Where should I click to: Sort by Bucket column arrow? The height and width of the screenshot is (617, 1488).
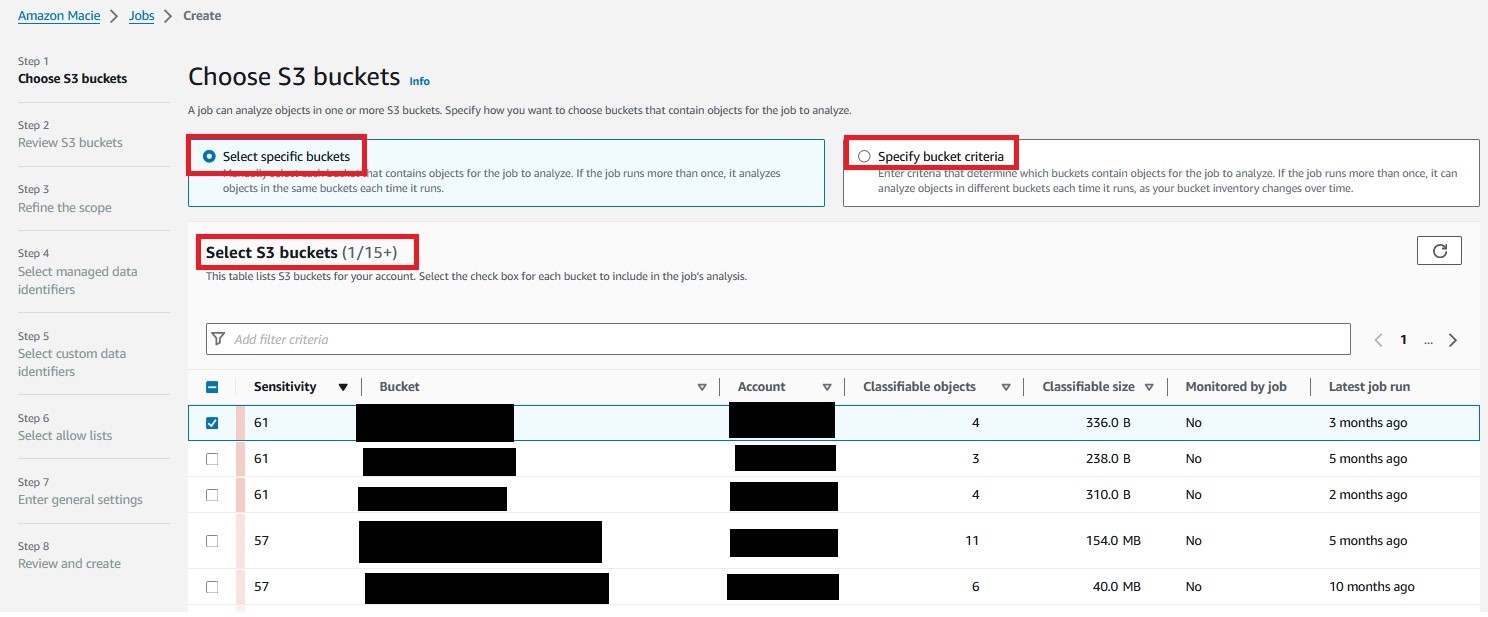pos(702,387)
